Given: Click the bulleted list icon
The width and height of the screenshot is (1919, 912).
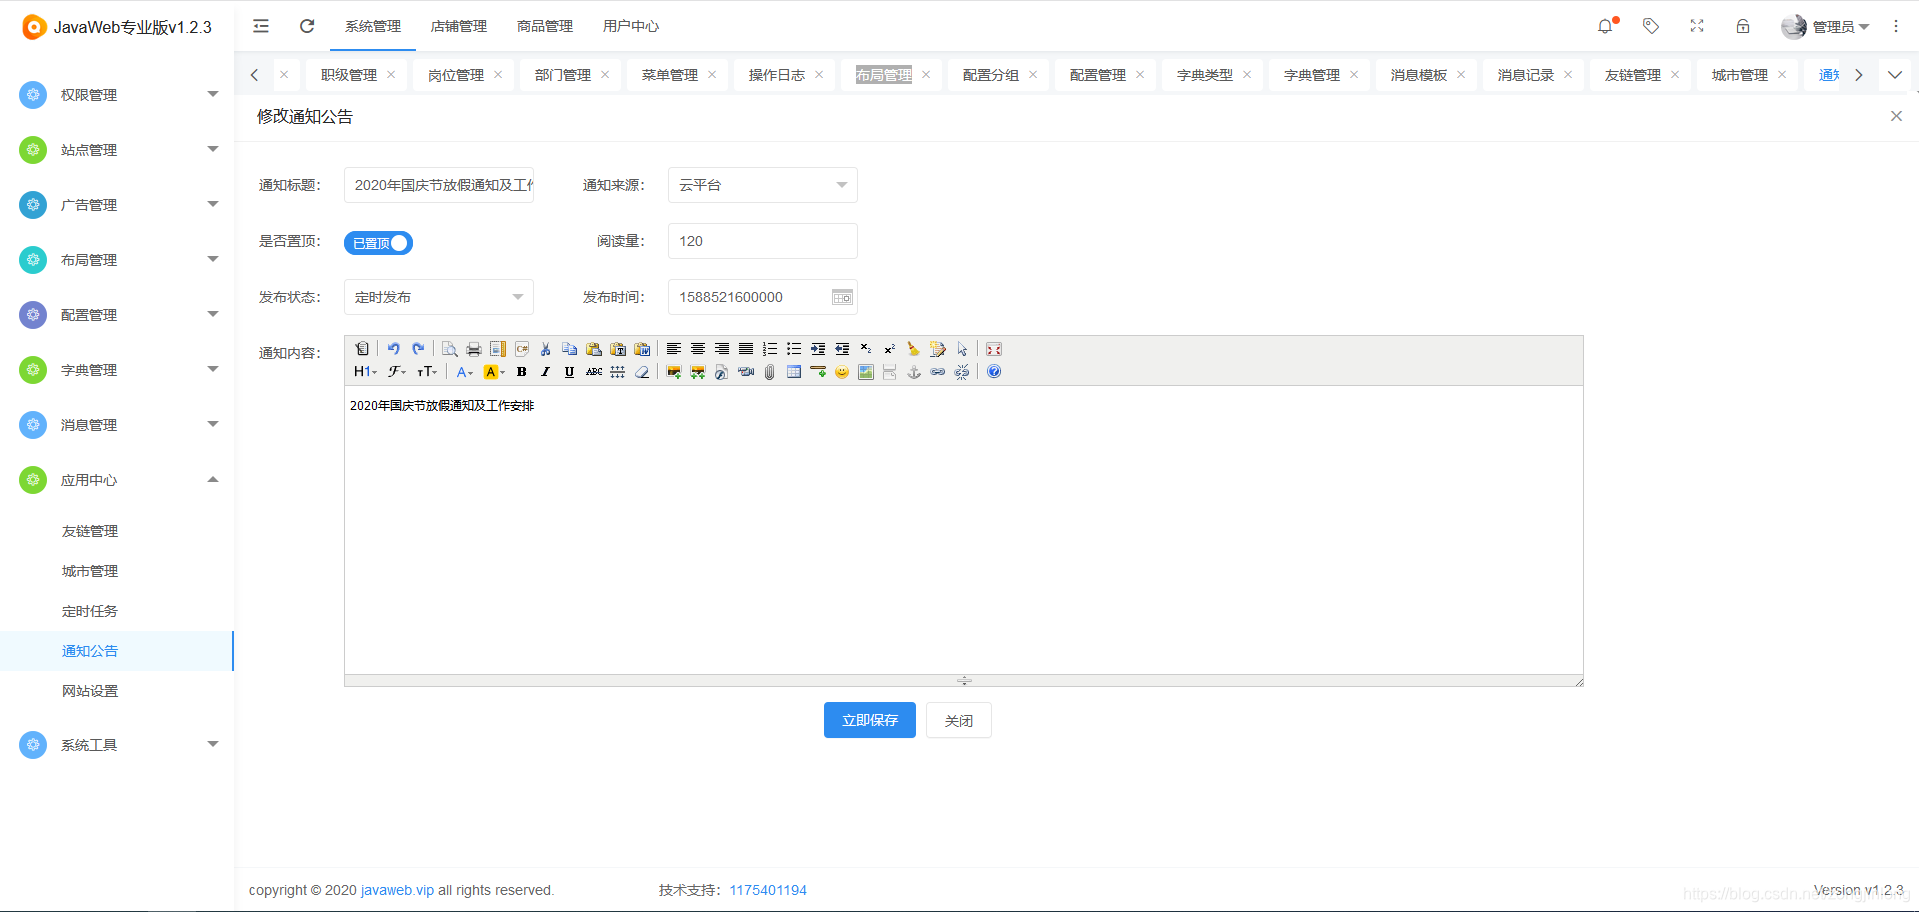Looking at the screenshot, I should point(794,349).
